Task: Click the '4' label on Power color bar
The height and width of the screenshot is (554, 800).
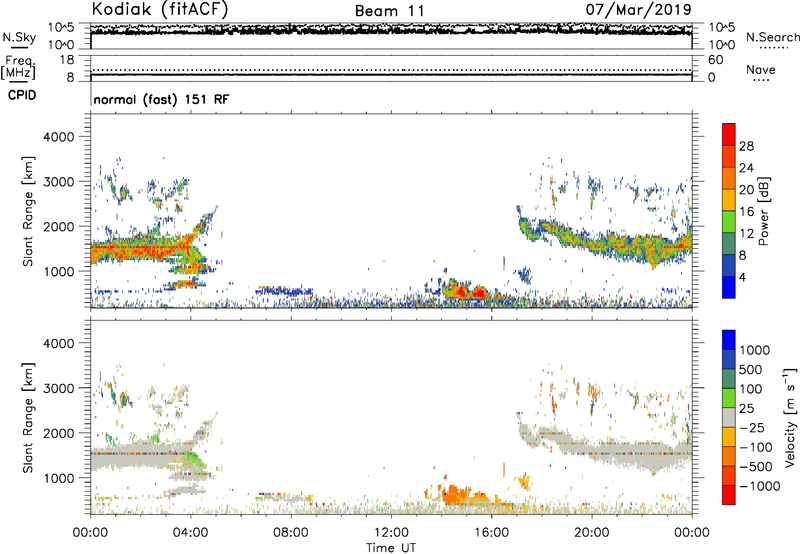Action: [x=743, y=277]
